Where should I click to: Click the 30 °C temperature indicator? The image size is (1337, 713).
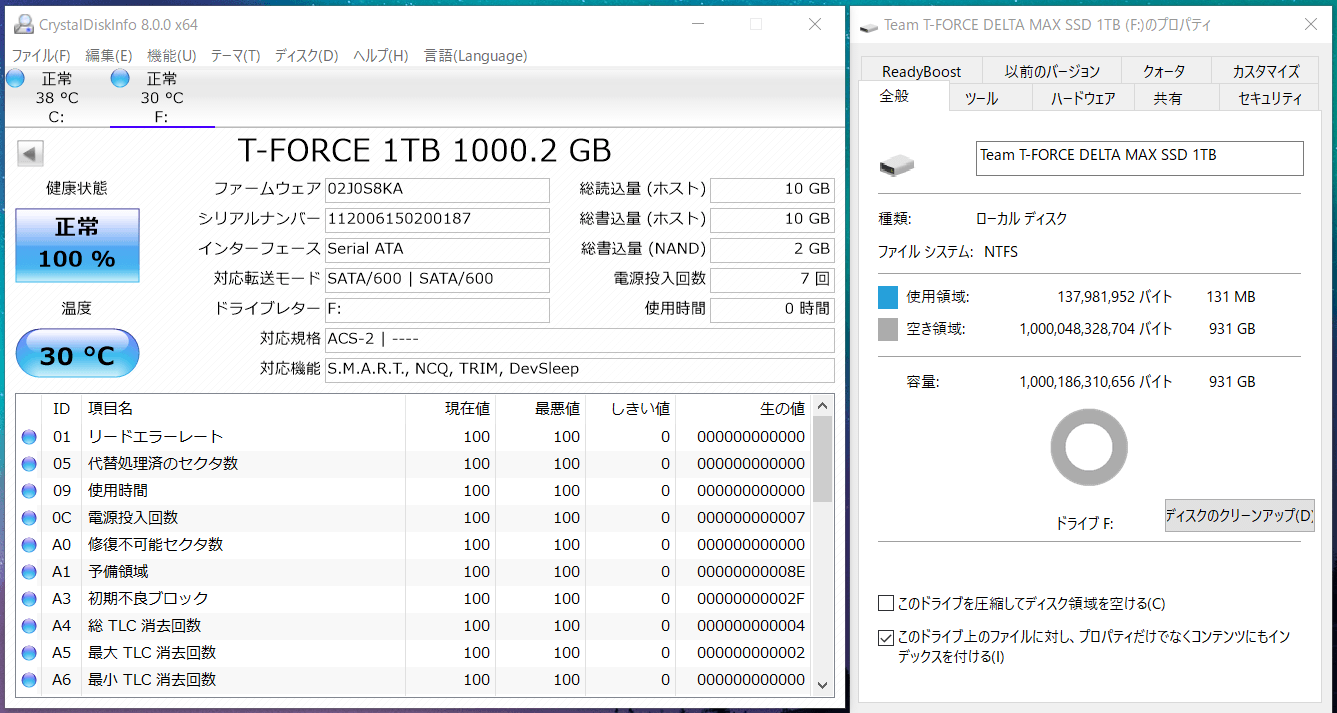coord(77,354)
